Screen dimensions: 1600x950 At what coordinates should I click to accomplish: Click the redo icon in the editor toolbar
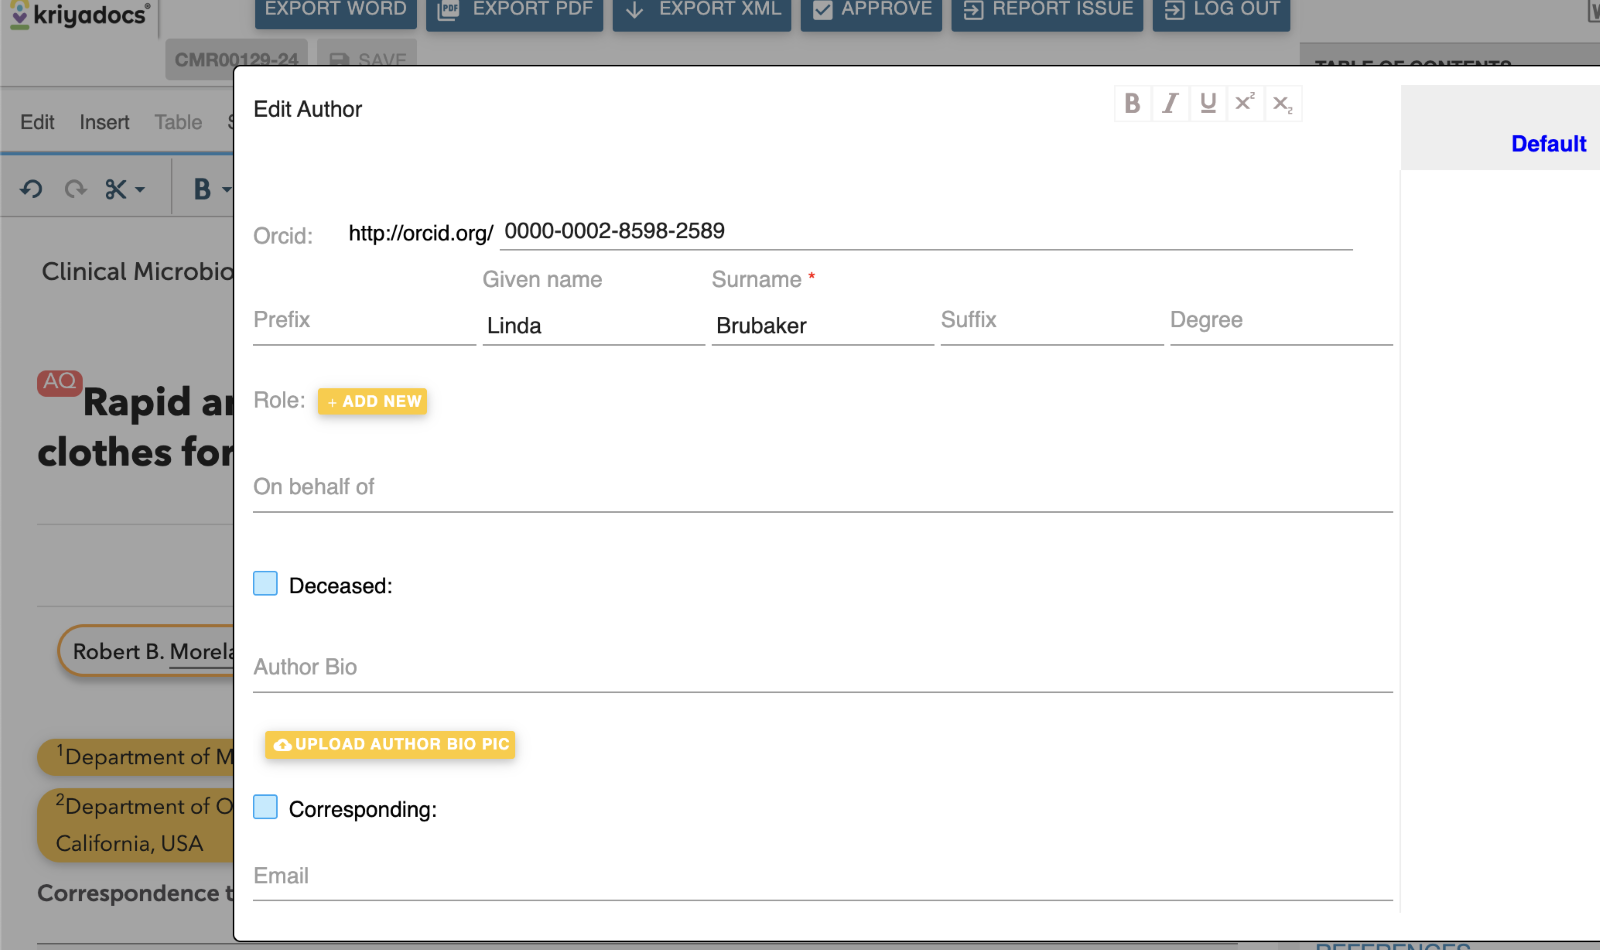[x=76, y=189]
